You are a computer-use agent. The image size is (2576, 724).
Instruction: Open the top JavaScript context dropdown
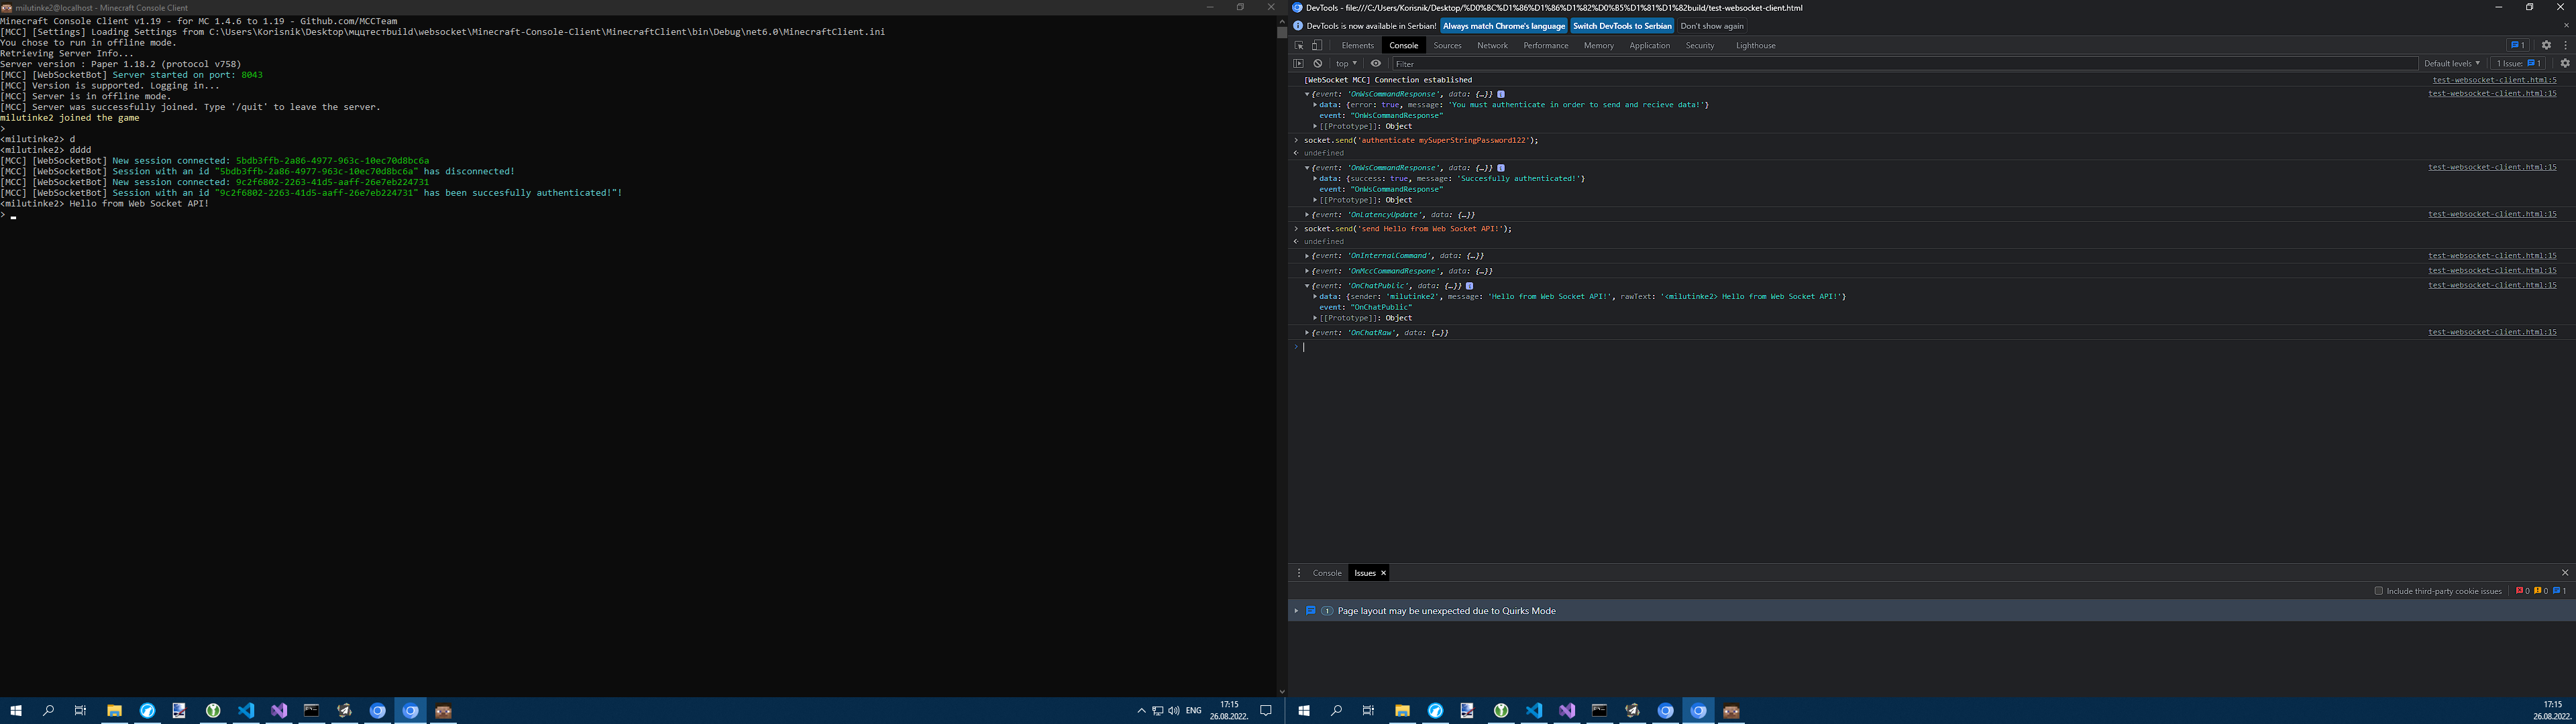coord(1346,63)
